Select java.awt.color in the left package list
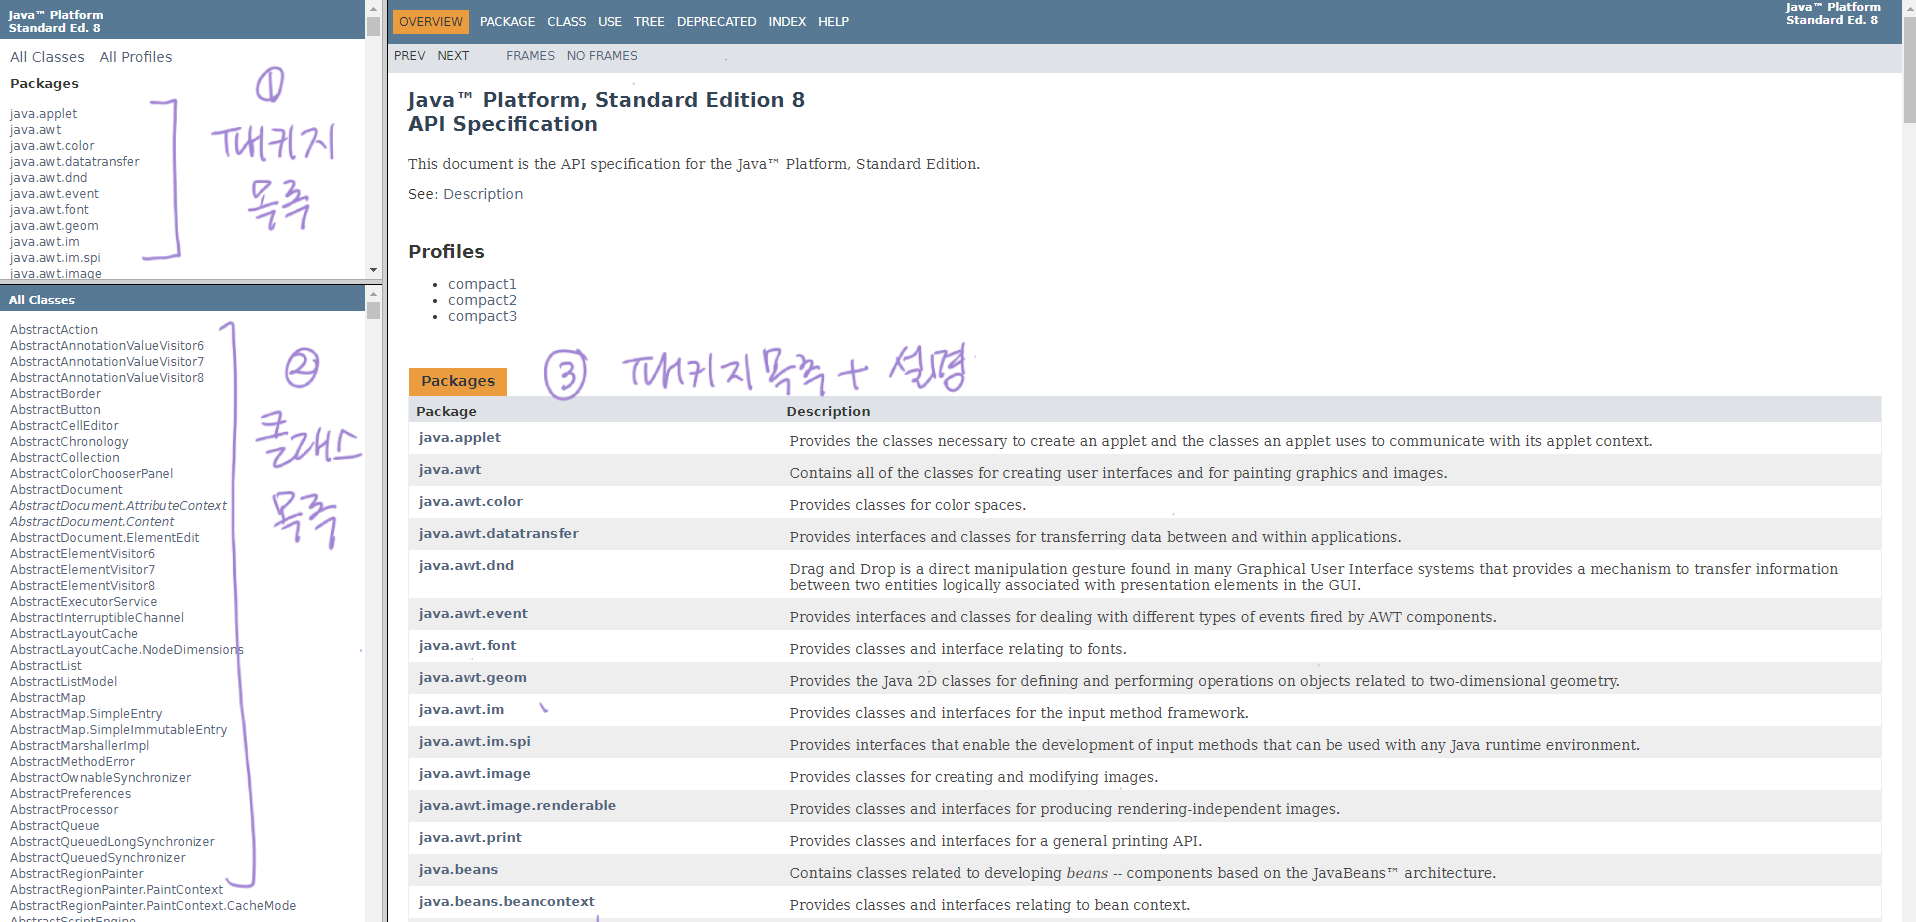Image resolution: width=1916 pixels, height=922 pixels. 52,146
